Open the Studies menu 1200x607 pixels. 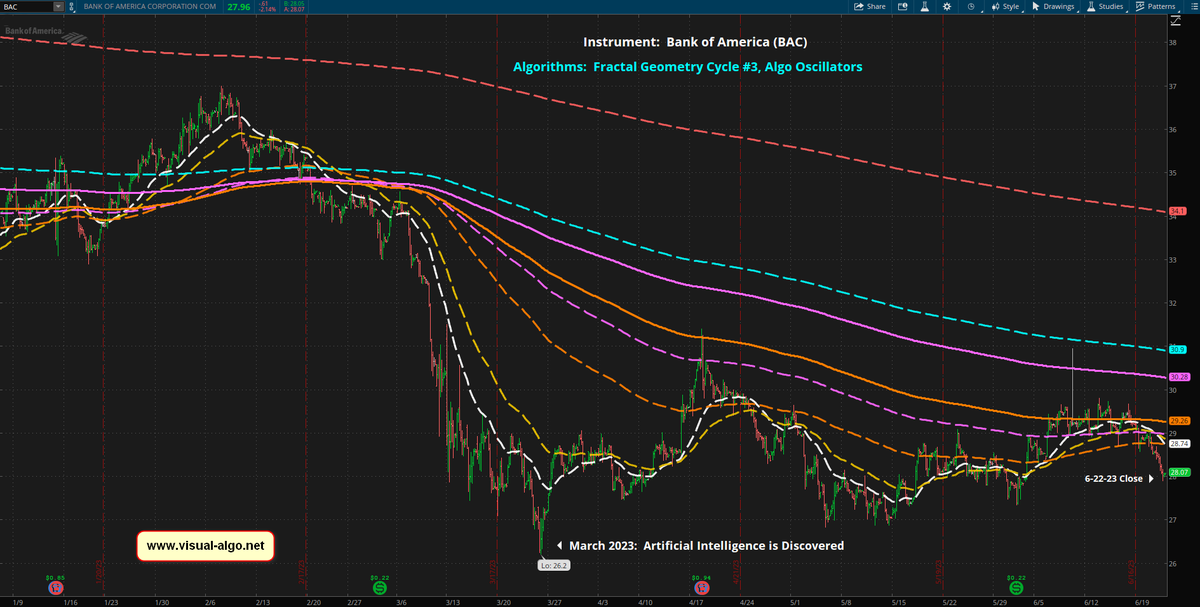click(x=1104, y=6)
